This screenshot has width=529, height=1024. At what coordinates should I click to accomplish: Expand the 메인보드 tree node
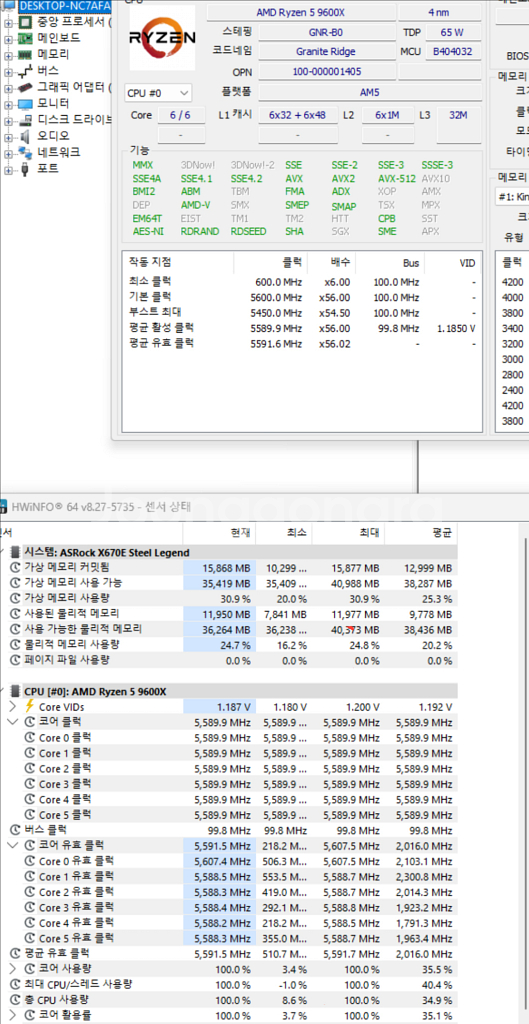coord(8,39)
